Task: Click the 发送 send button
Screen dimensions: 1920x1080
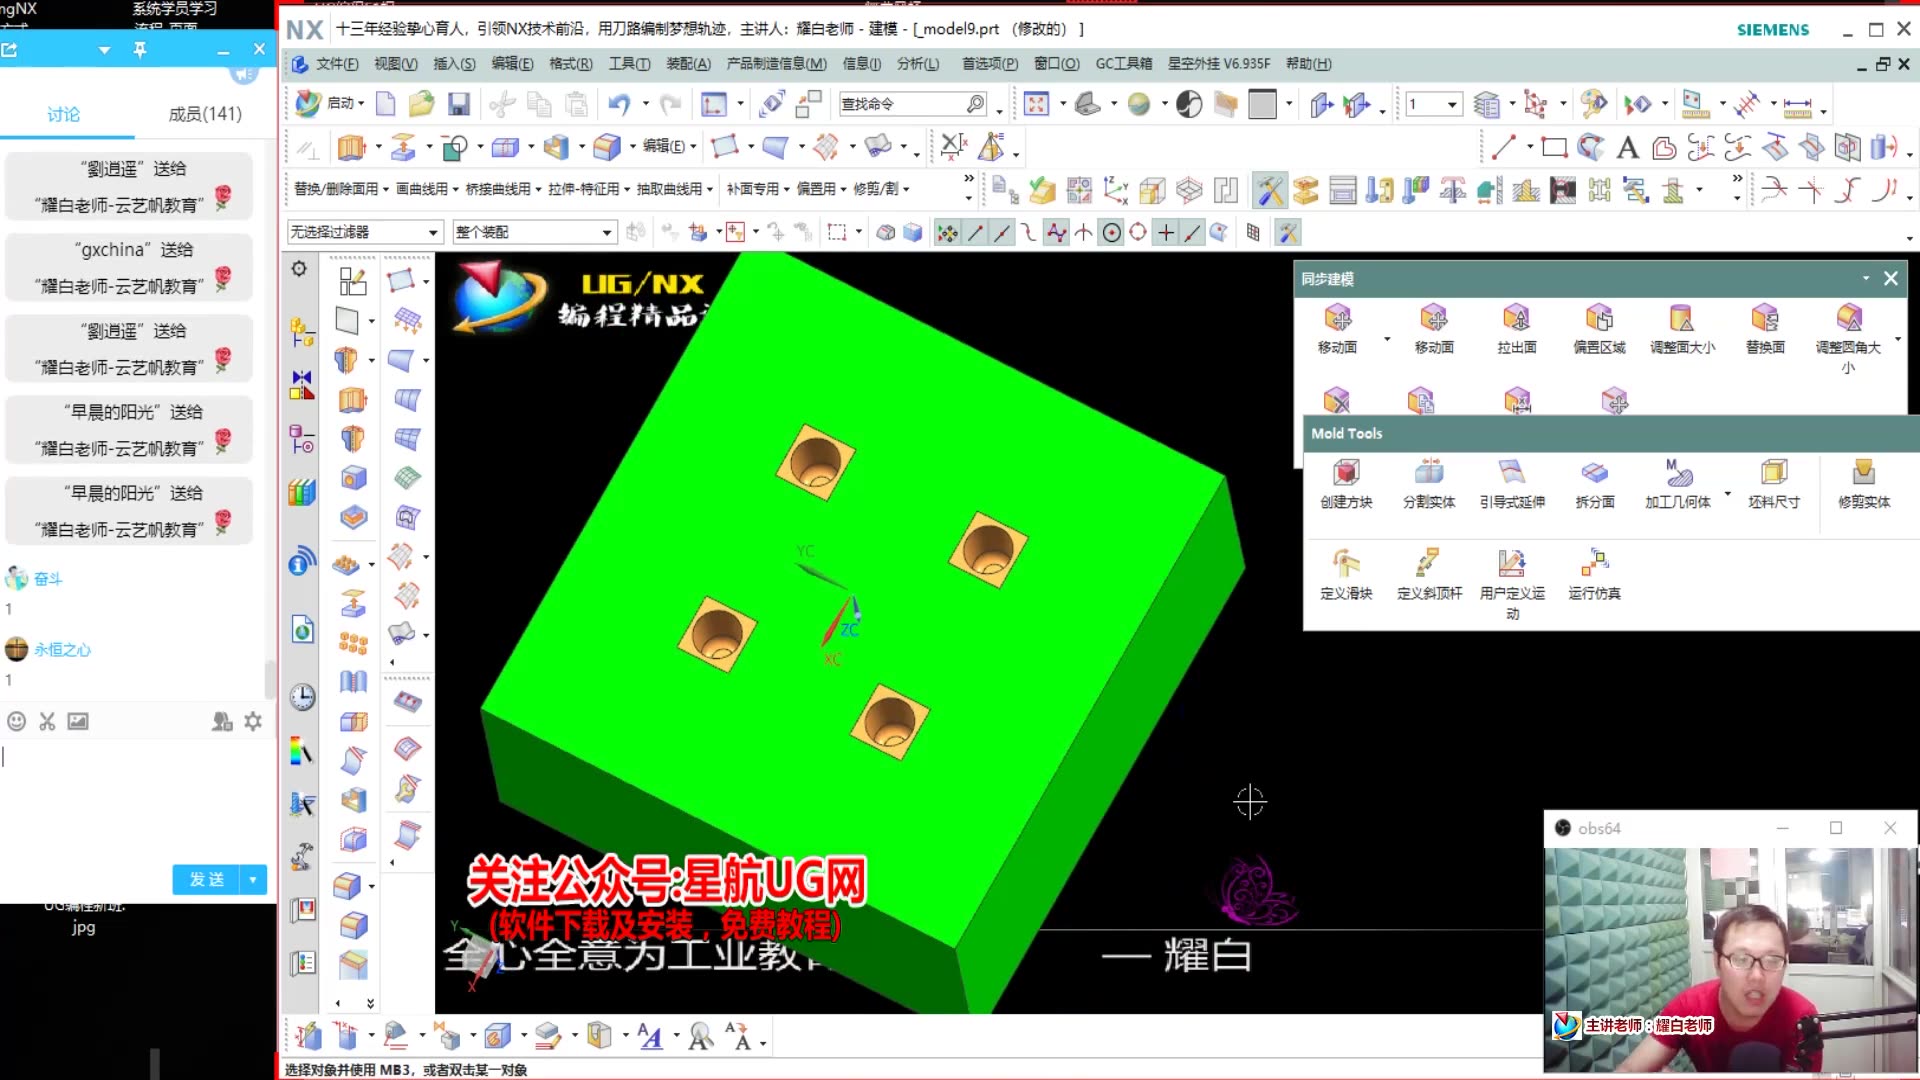Action: click(x=207, y=879)
